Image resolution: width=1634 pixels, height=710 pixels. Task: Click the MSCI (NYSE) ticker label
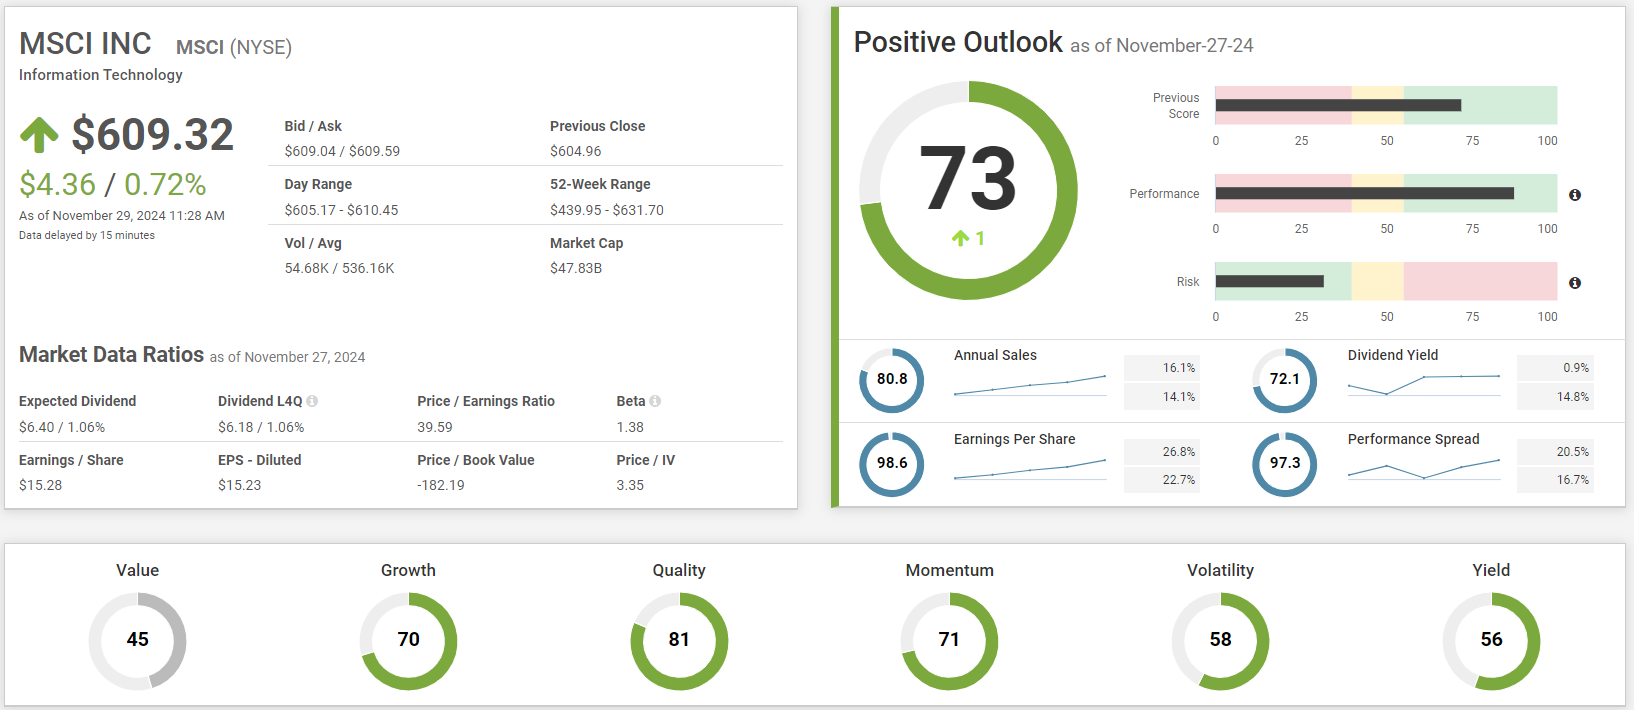pos(234,47)
